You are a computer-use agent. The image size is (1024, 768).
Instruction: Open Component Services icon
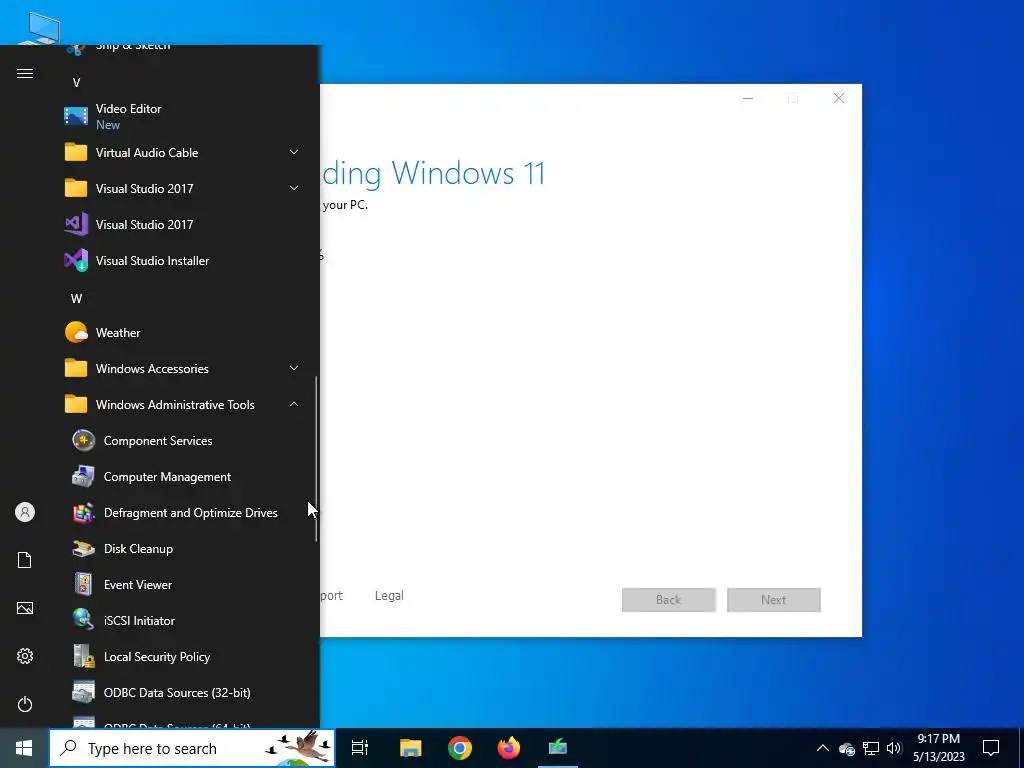point(83,440)
